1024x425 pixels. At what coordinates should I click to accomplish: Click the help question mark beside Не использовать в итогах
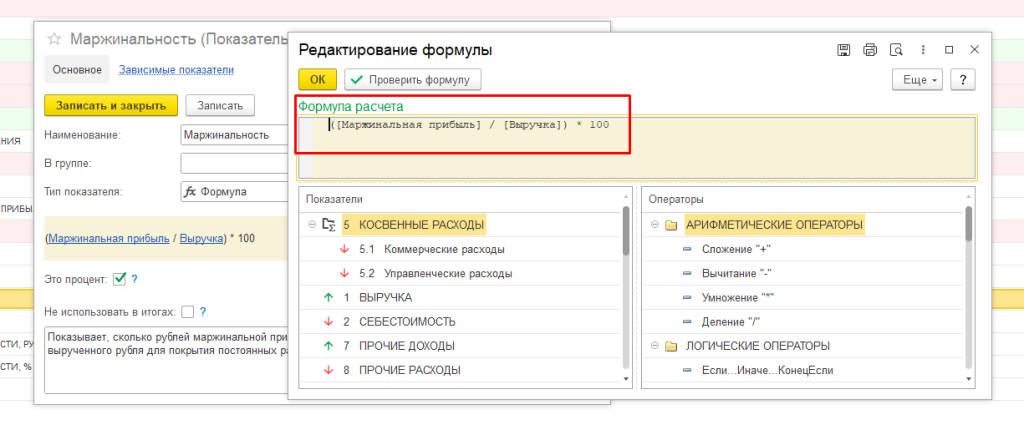[203, 312]
